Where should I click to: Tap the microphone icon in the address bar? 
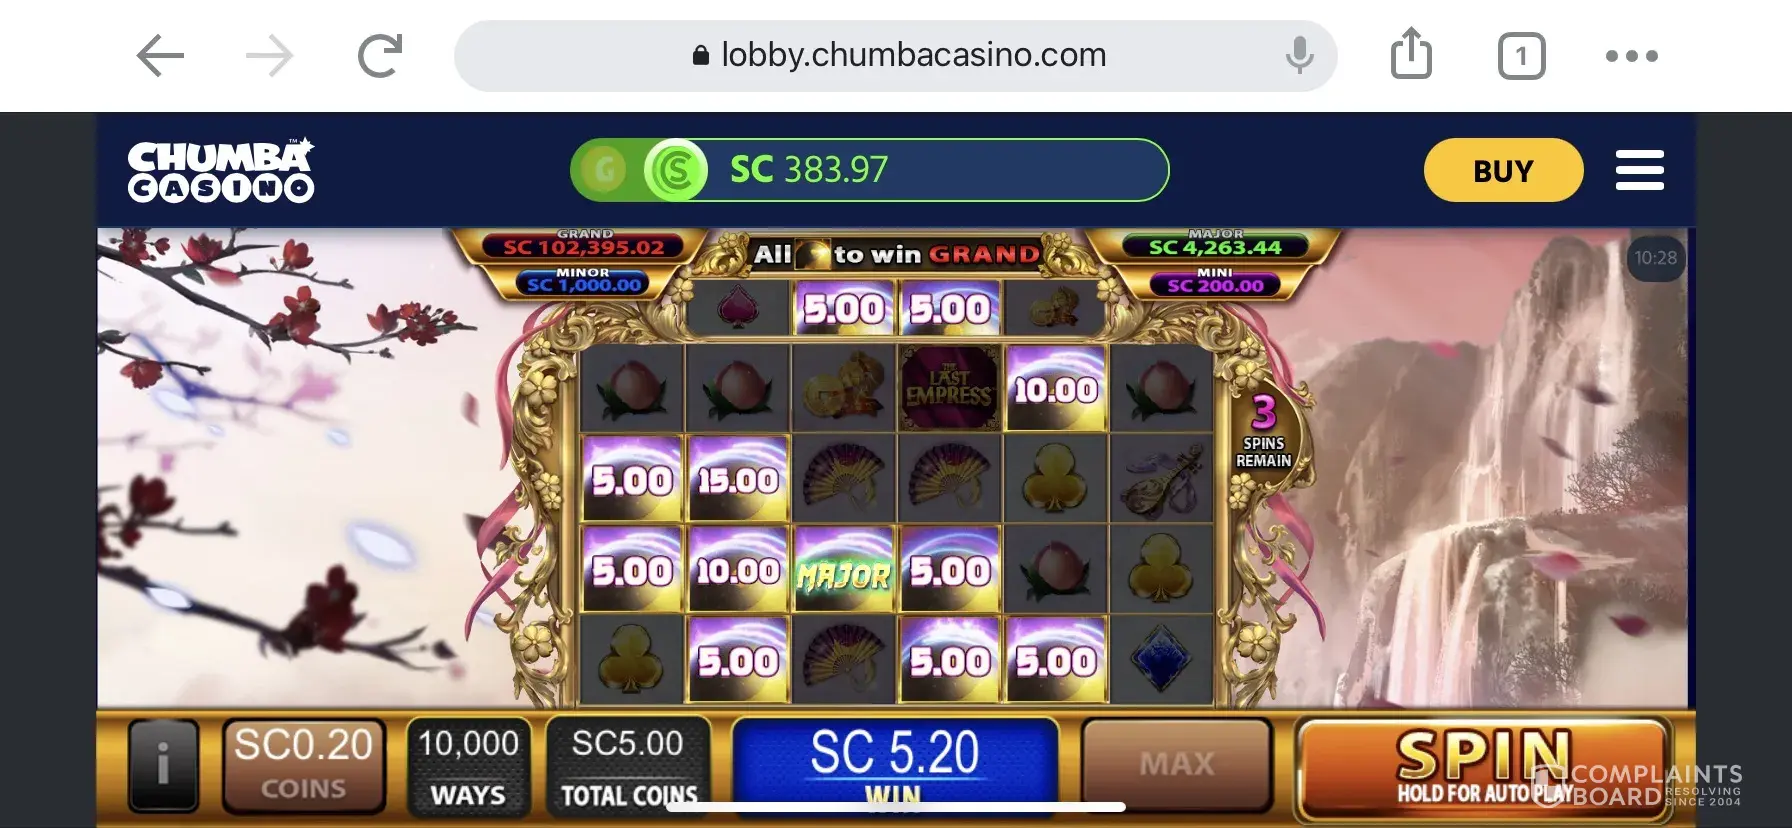click(x=1299, y=55)
